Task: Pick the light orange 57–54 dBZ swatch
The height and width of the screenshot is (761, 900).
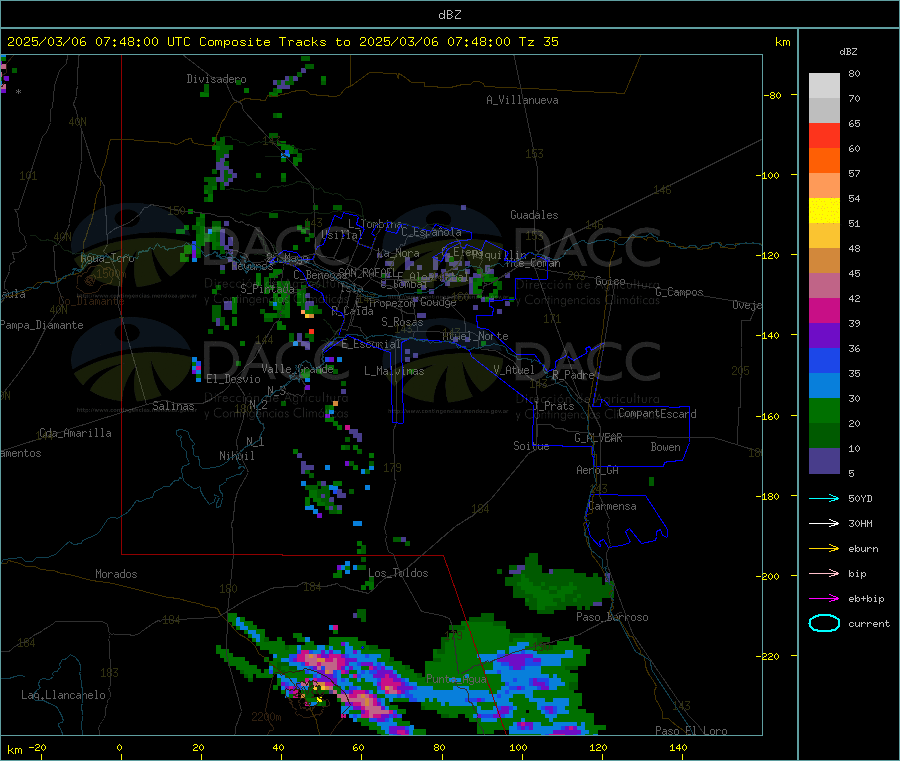Action: click(x=824, y=185)
